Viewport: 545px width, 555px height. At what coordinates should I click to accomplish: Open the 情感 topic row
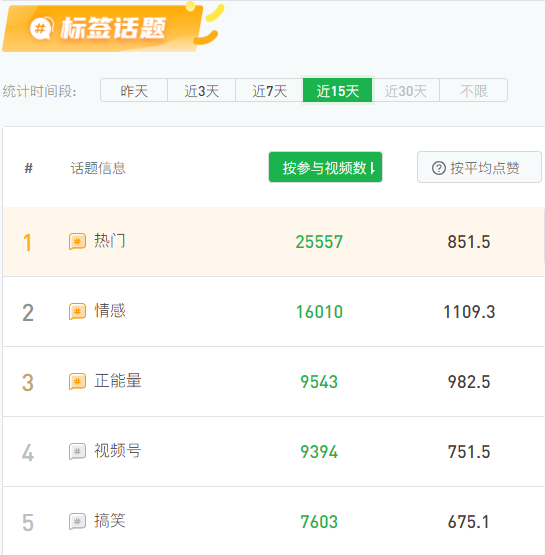273,311
